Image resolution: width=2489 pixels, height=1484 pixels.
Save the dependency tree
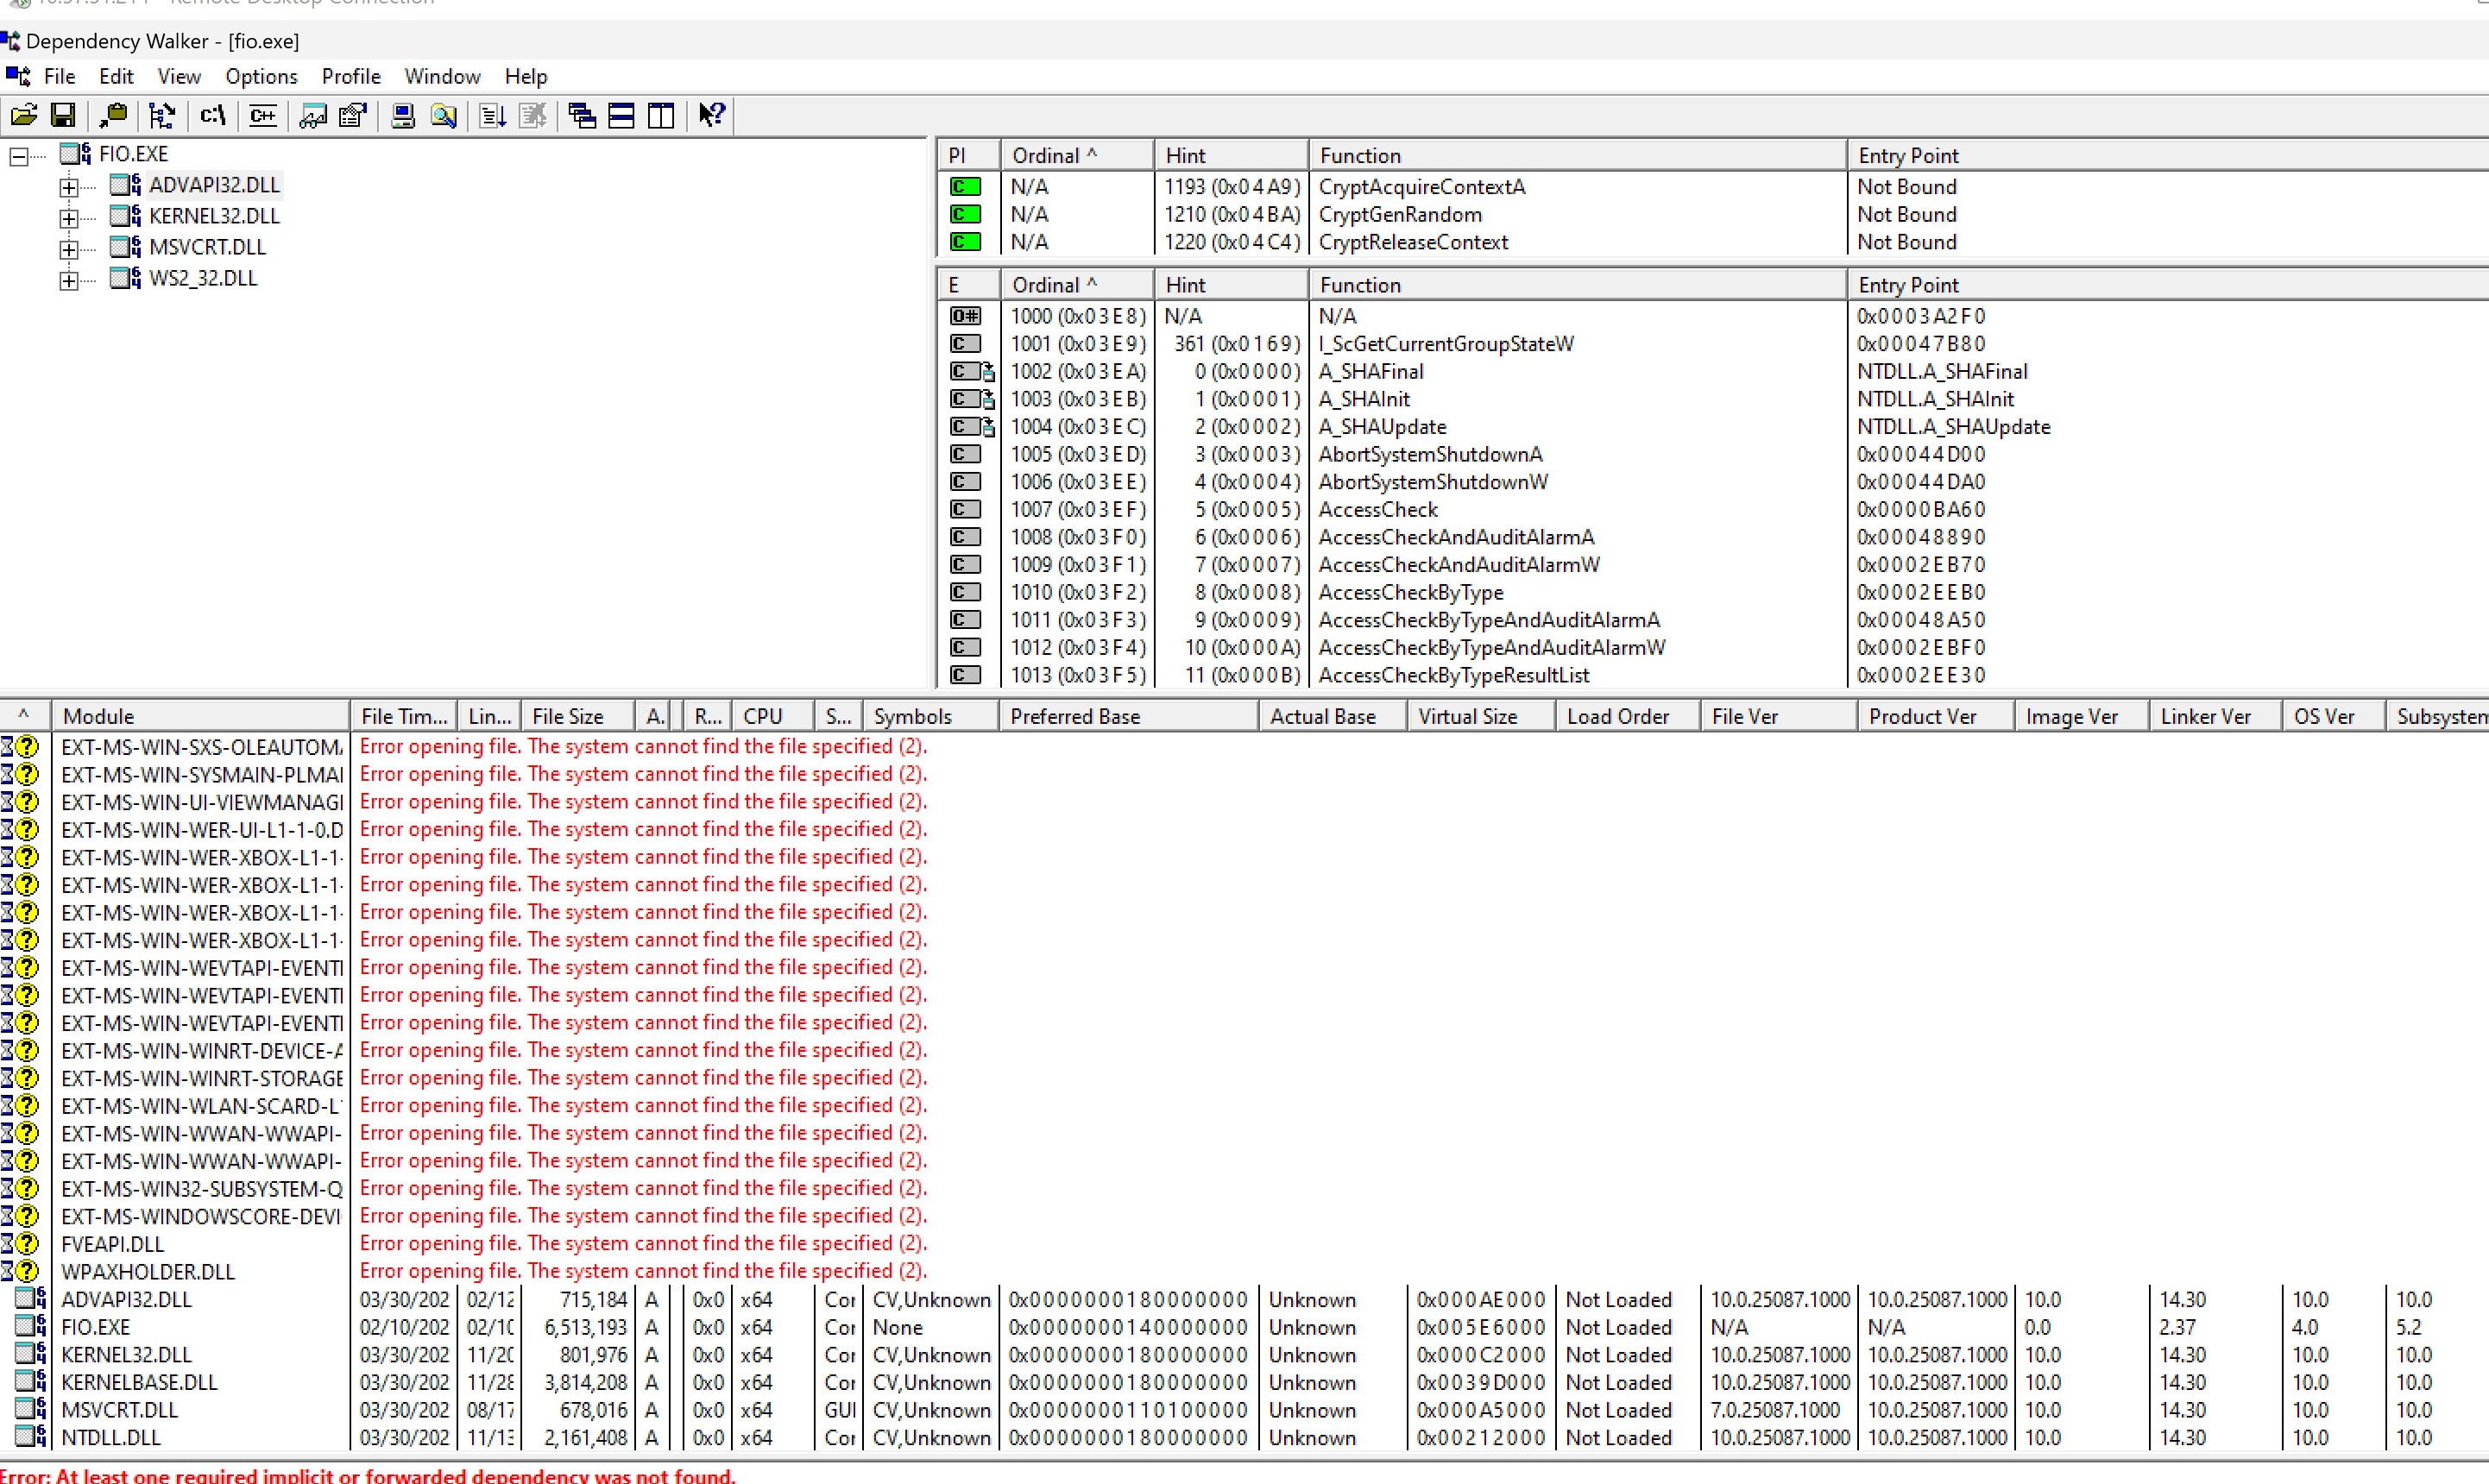(63, 115)
